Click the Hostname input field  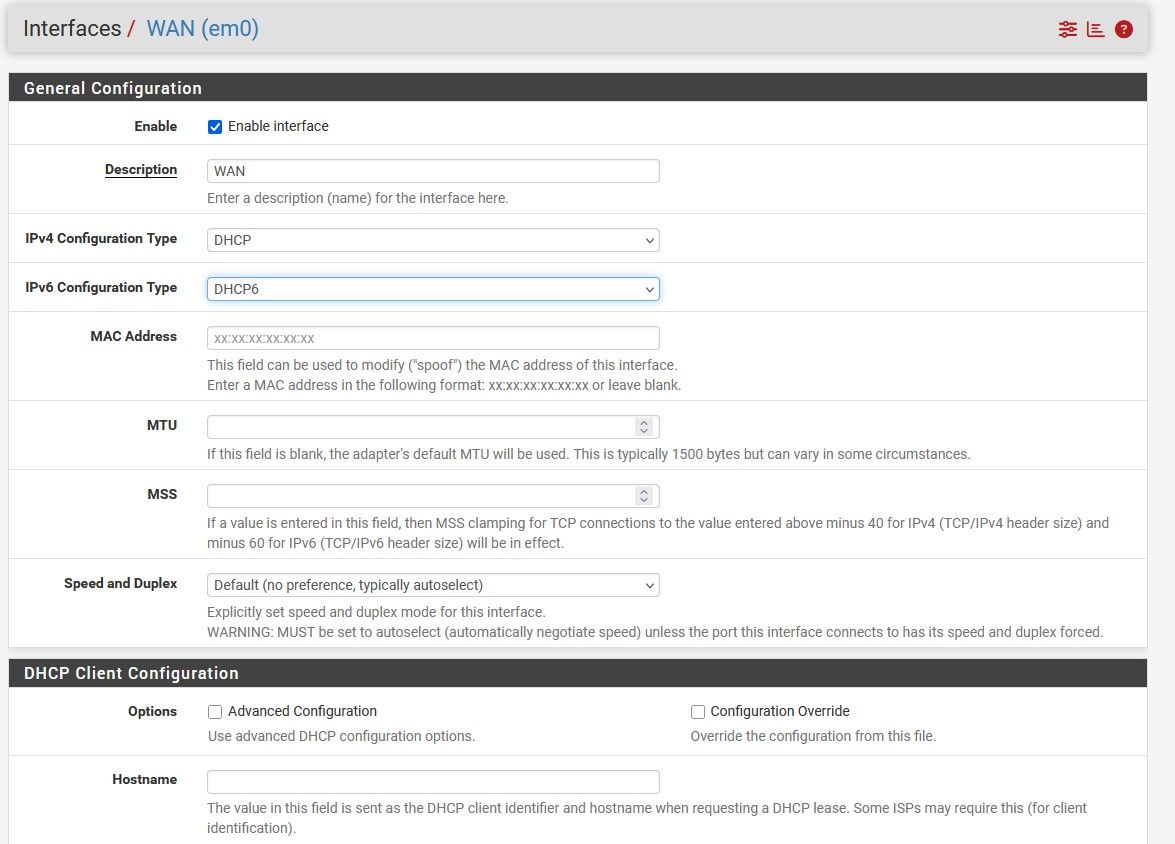(433, 782)
